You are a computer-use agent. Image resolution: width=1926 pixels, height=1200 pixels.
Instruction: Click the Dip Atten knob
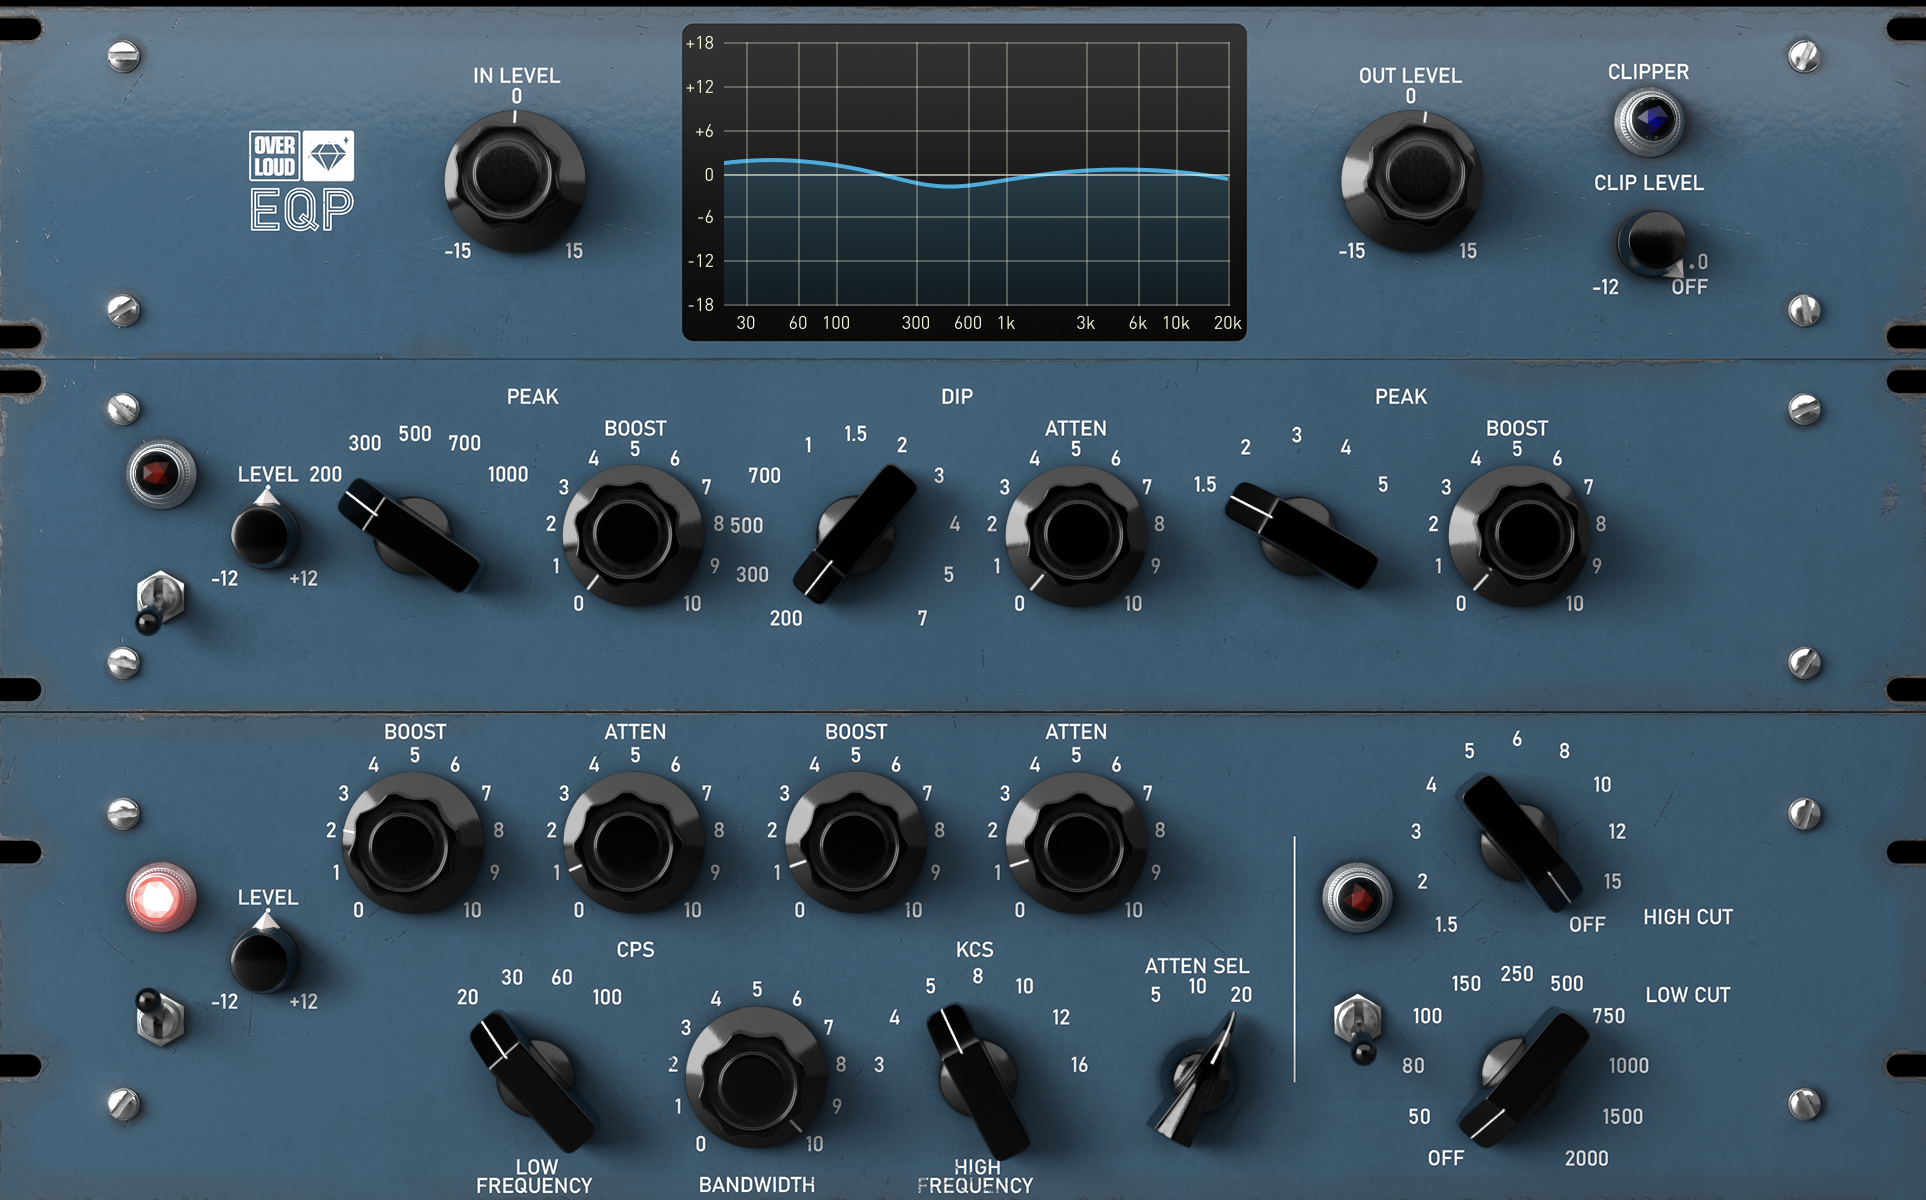[x=1076, y=535]
